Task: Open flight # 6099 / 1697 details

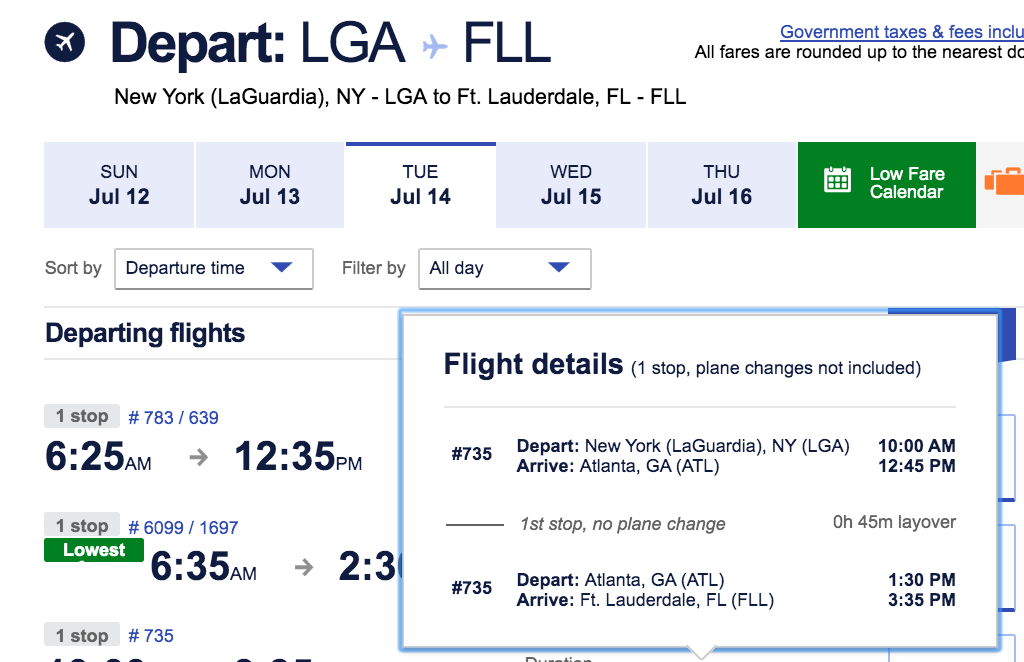Action: pyautogui.click(x=183, y=527)
